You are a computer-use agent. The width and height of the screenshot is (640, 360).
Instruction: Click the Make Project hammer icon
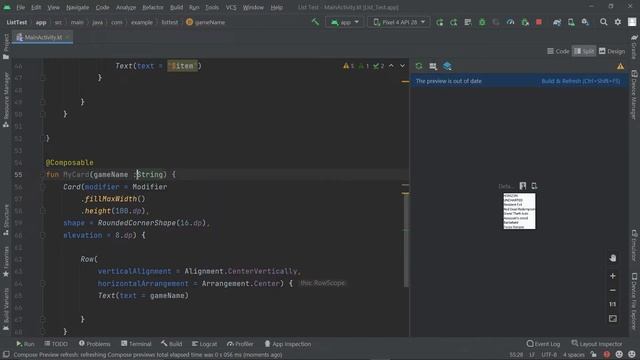tap(315, 22)
